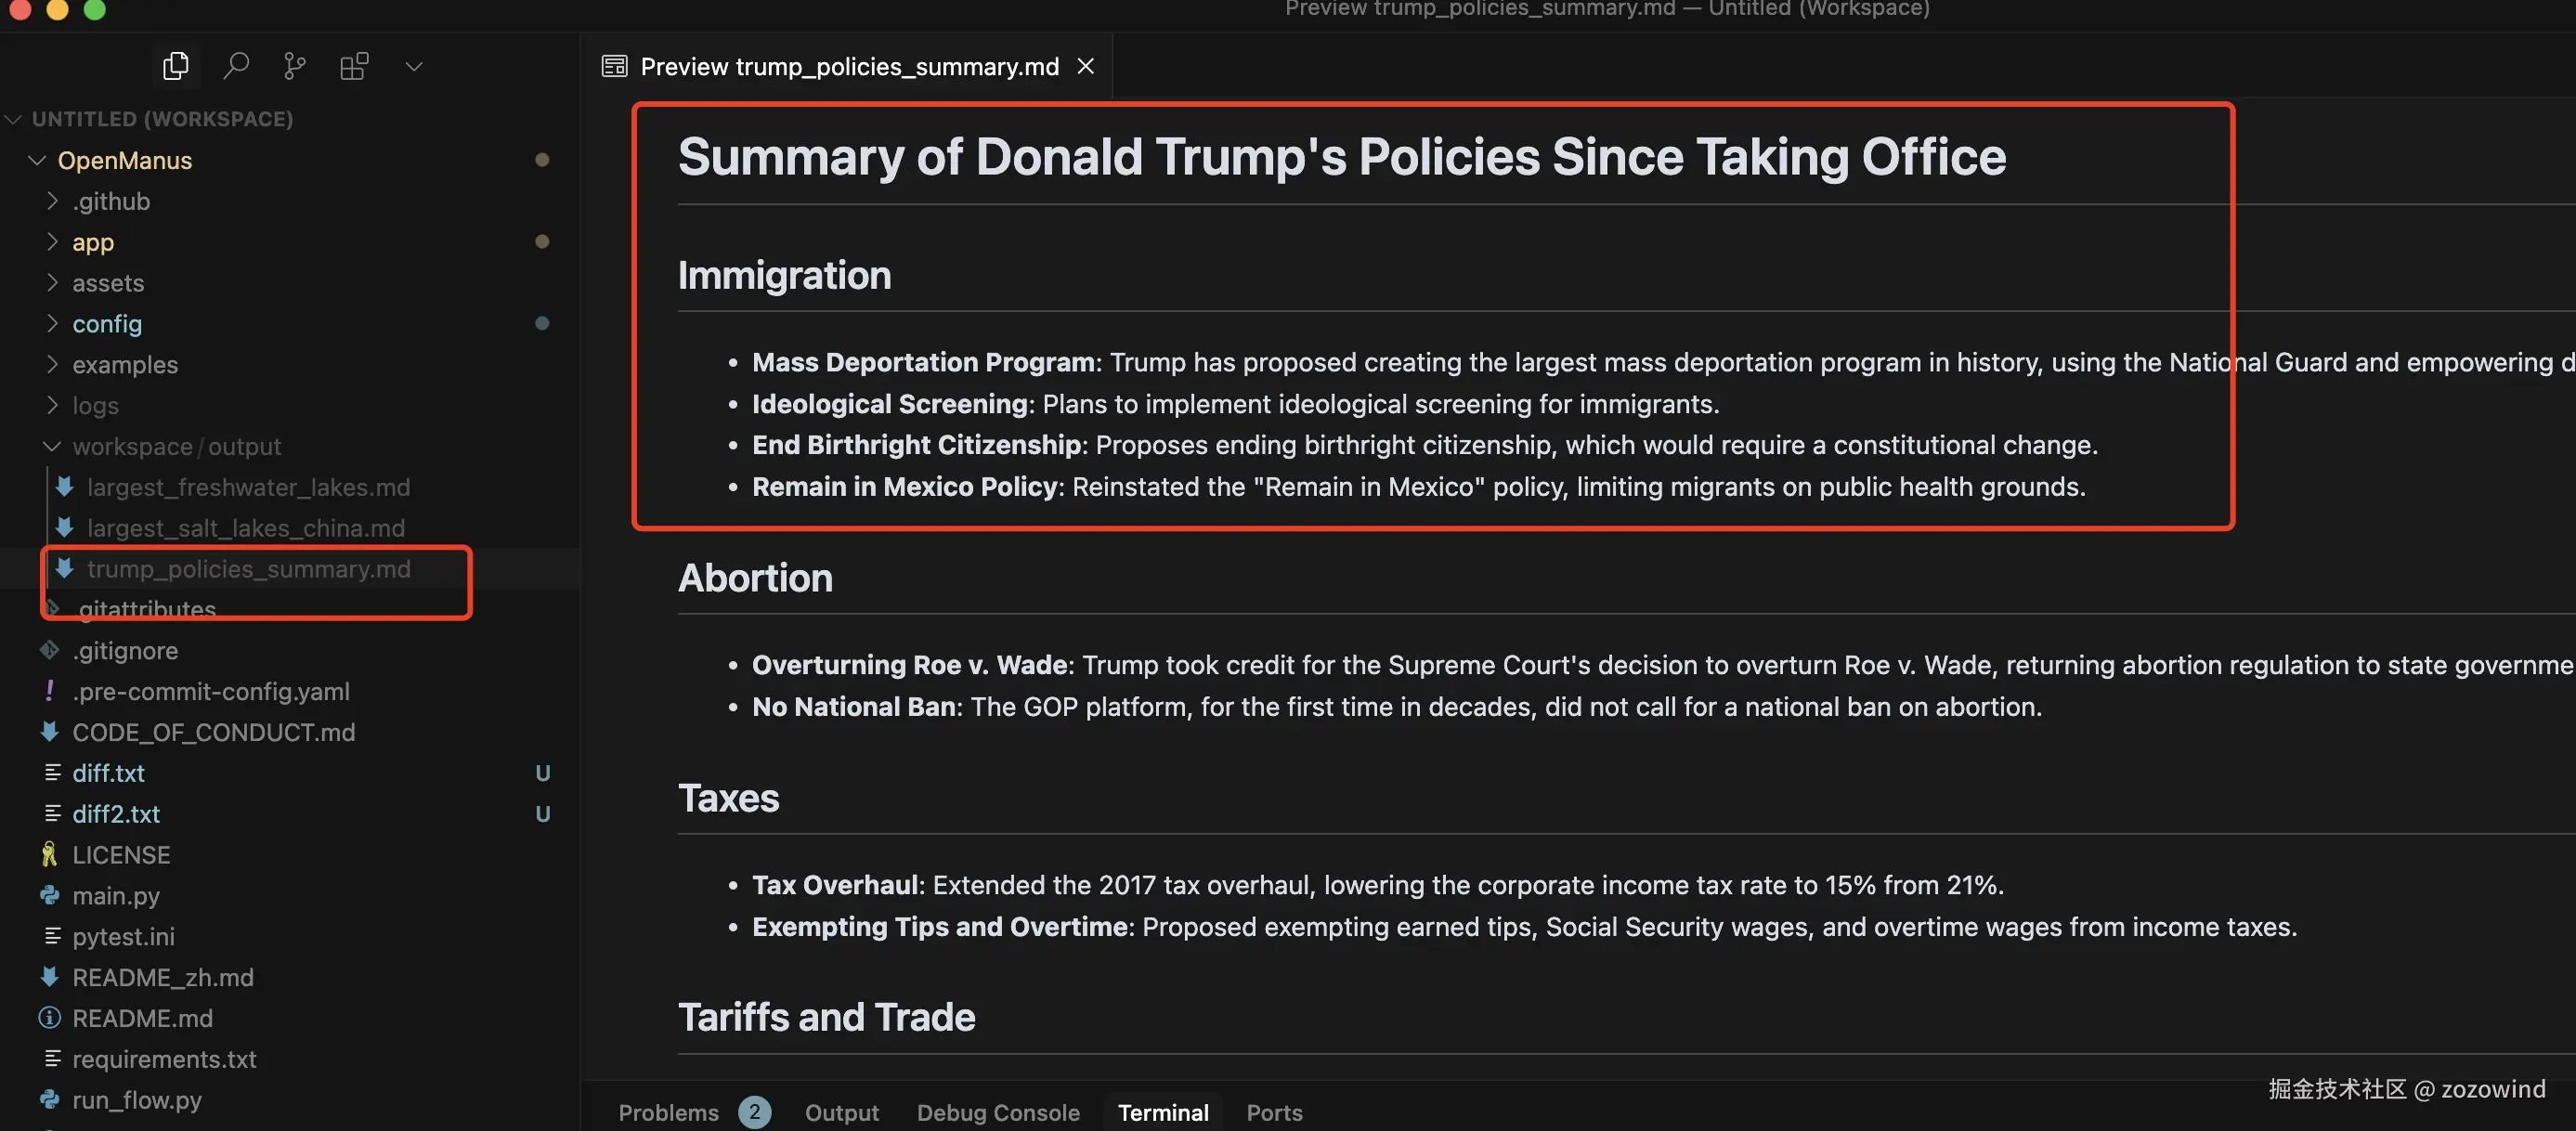Click the preview icon on the editor tab

[x=614, y=66]
